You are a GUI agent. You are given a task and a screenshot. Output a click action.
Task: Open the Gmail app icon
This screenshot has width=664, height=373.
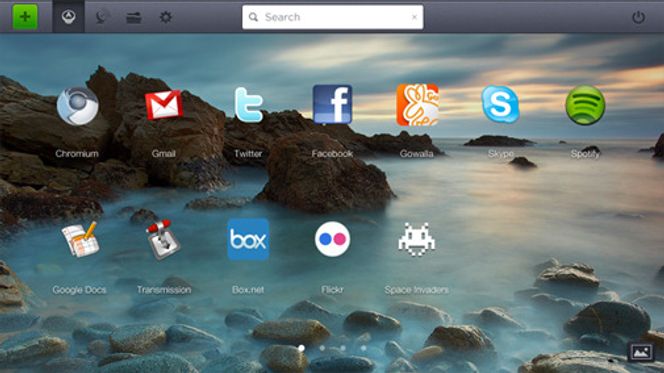pyautogui.click(x=164, y=105)
